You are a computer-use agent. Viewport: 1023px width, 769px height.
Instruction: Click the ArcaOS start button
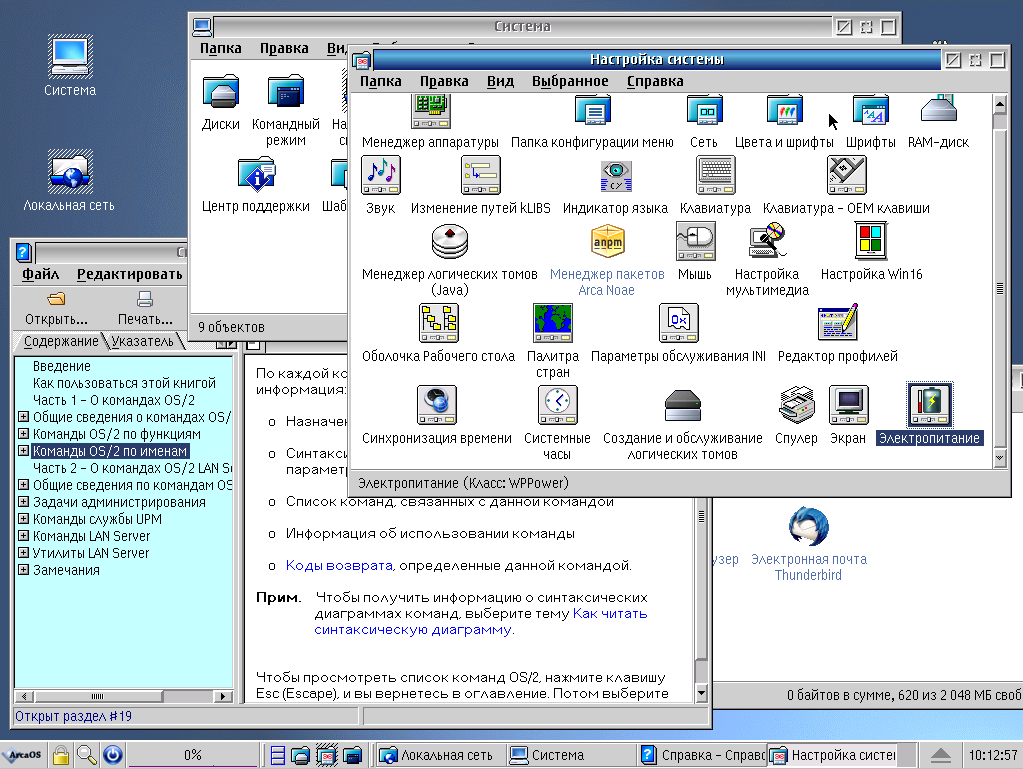coord(23,755)
